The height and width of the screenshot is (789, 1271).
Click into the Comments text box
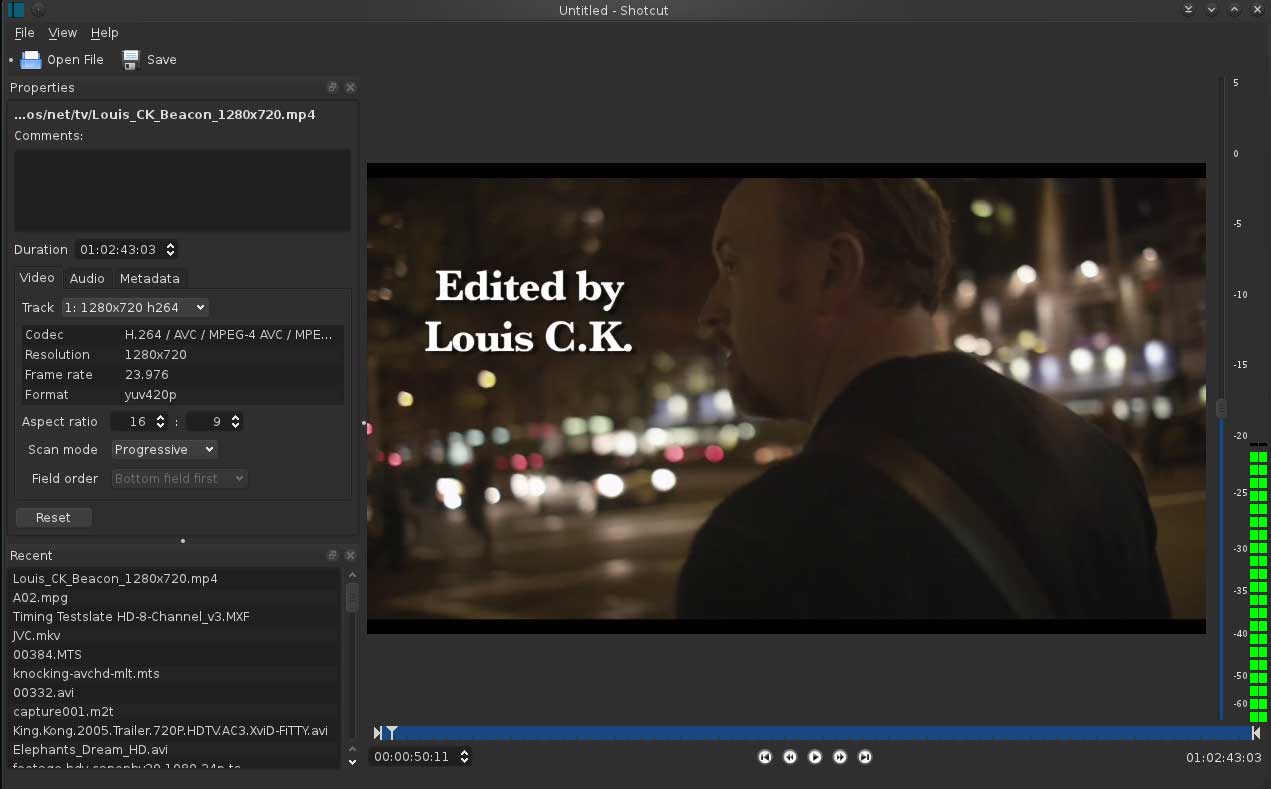click(x=182, y=190)
